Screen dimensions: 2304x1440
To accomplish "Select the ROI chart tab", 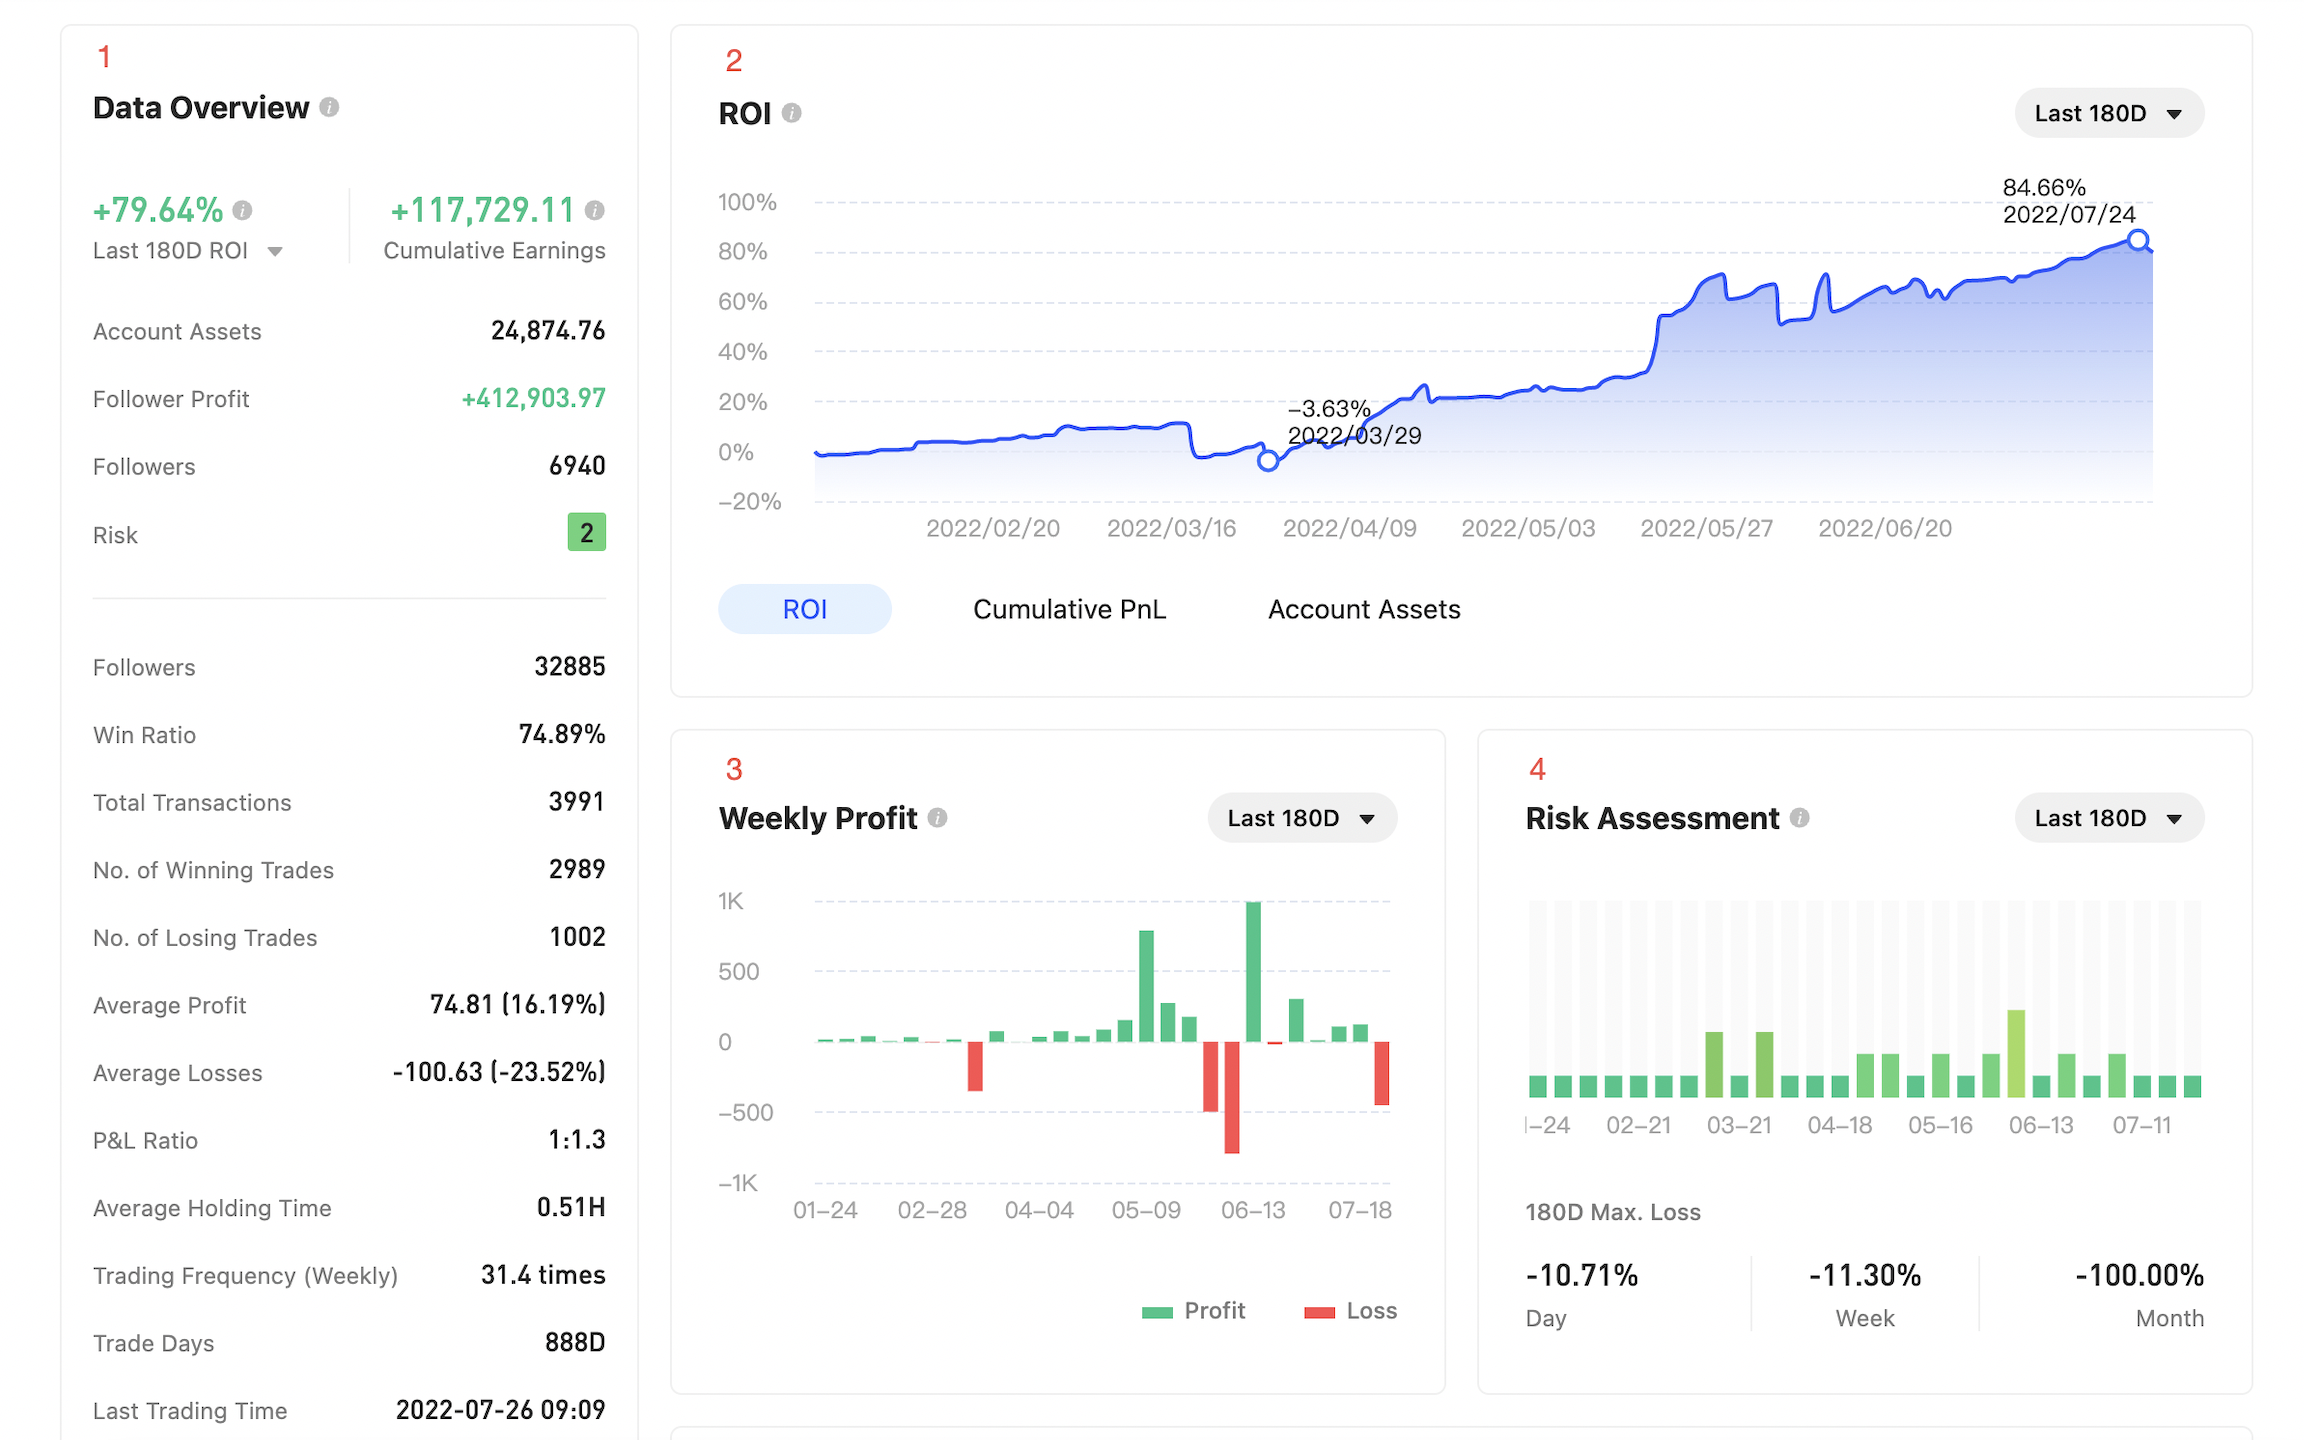I will click(804, 609).
